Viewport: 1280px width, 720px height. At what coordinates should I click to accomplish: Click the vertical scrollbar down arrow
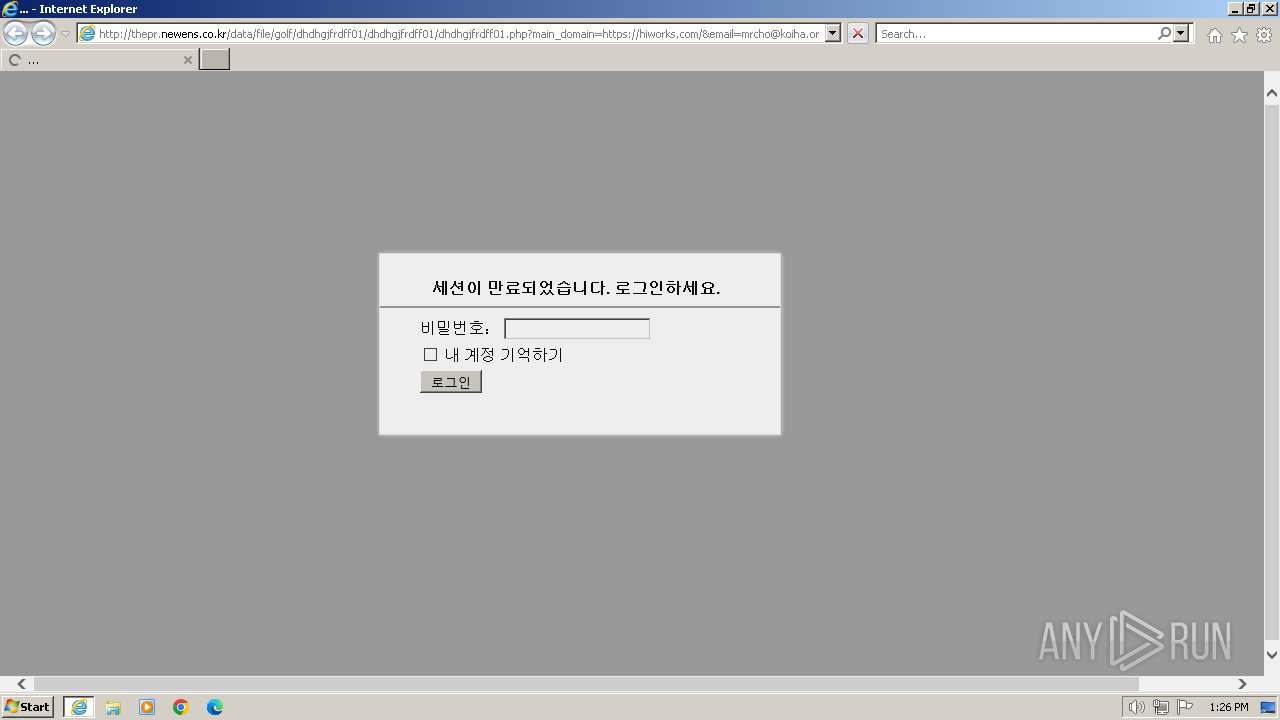tap(1272, 654)
